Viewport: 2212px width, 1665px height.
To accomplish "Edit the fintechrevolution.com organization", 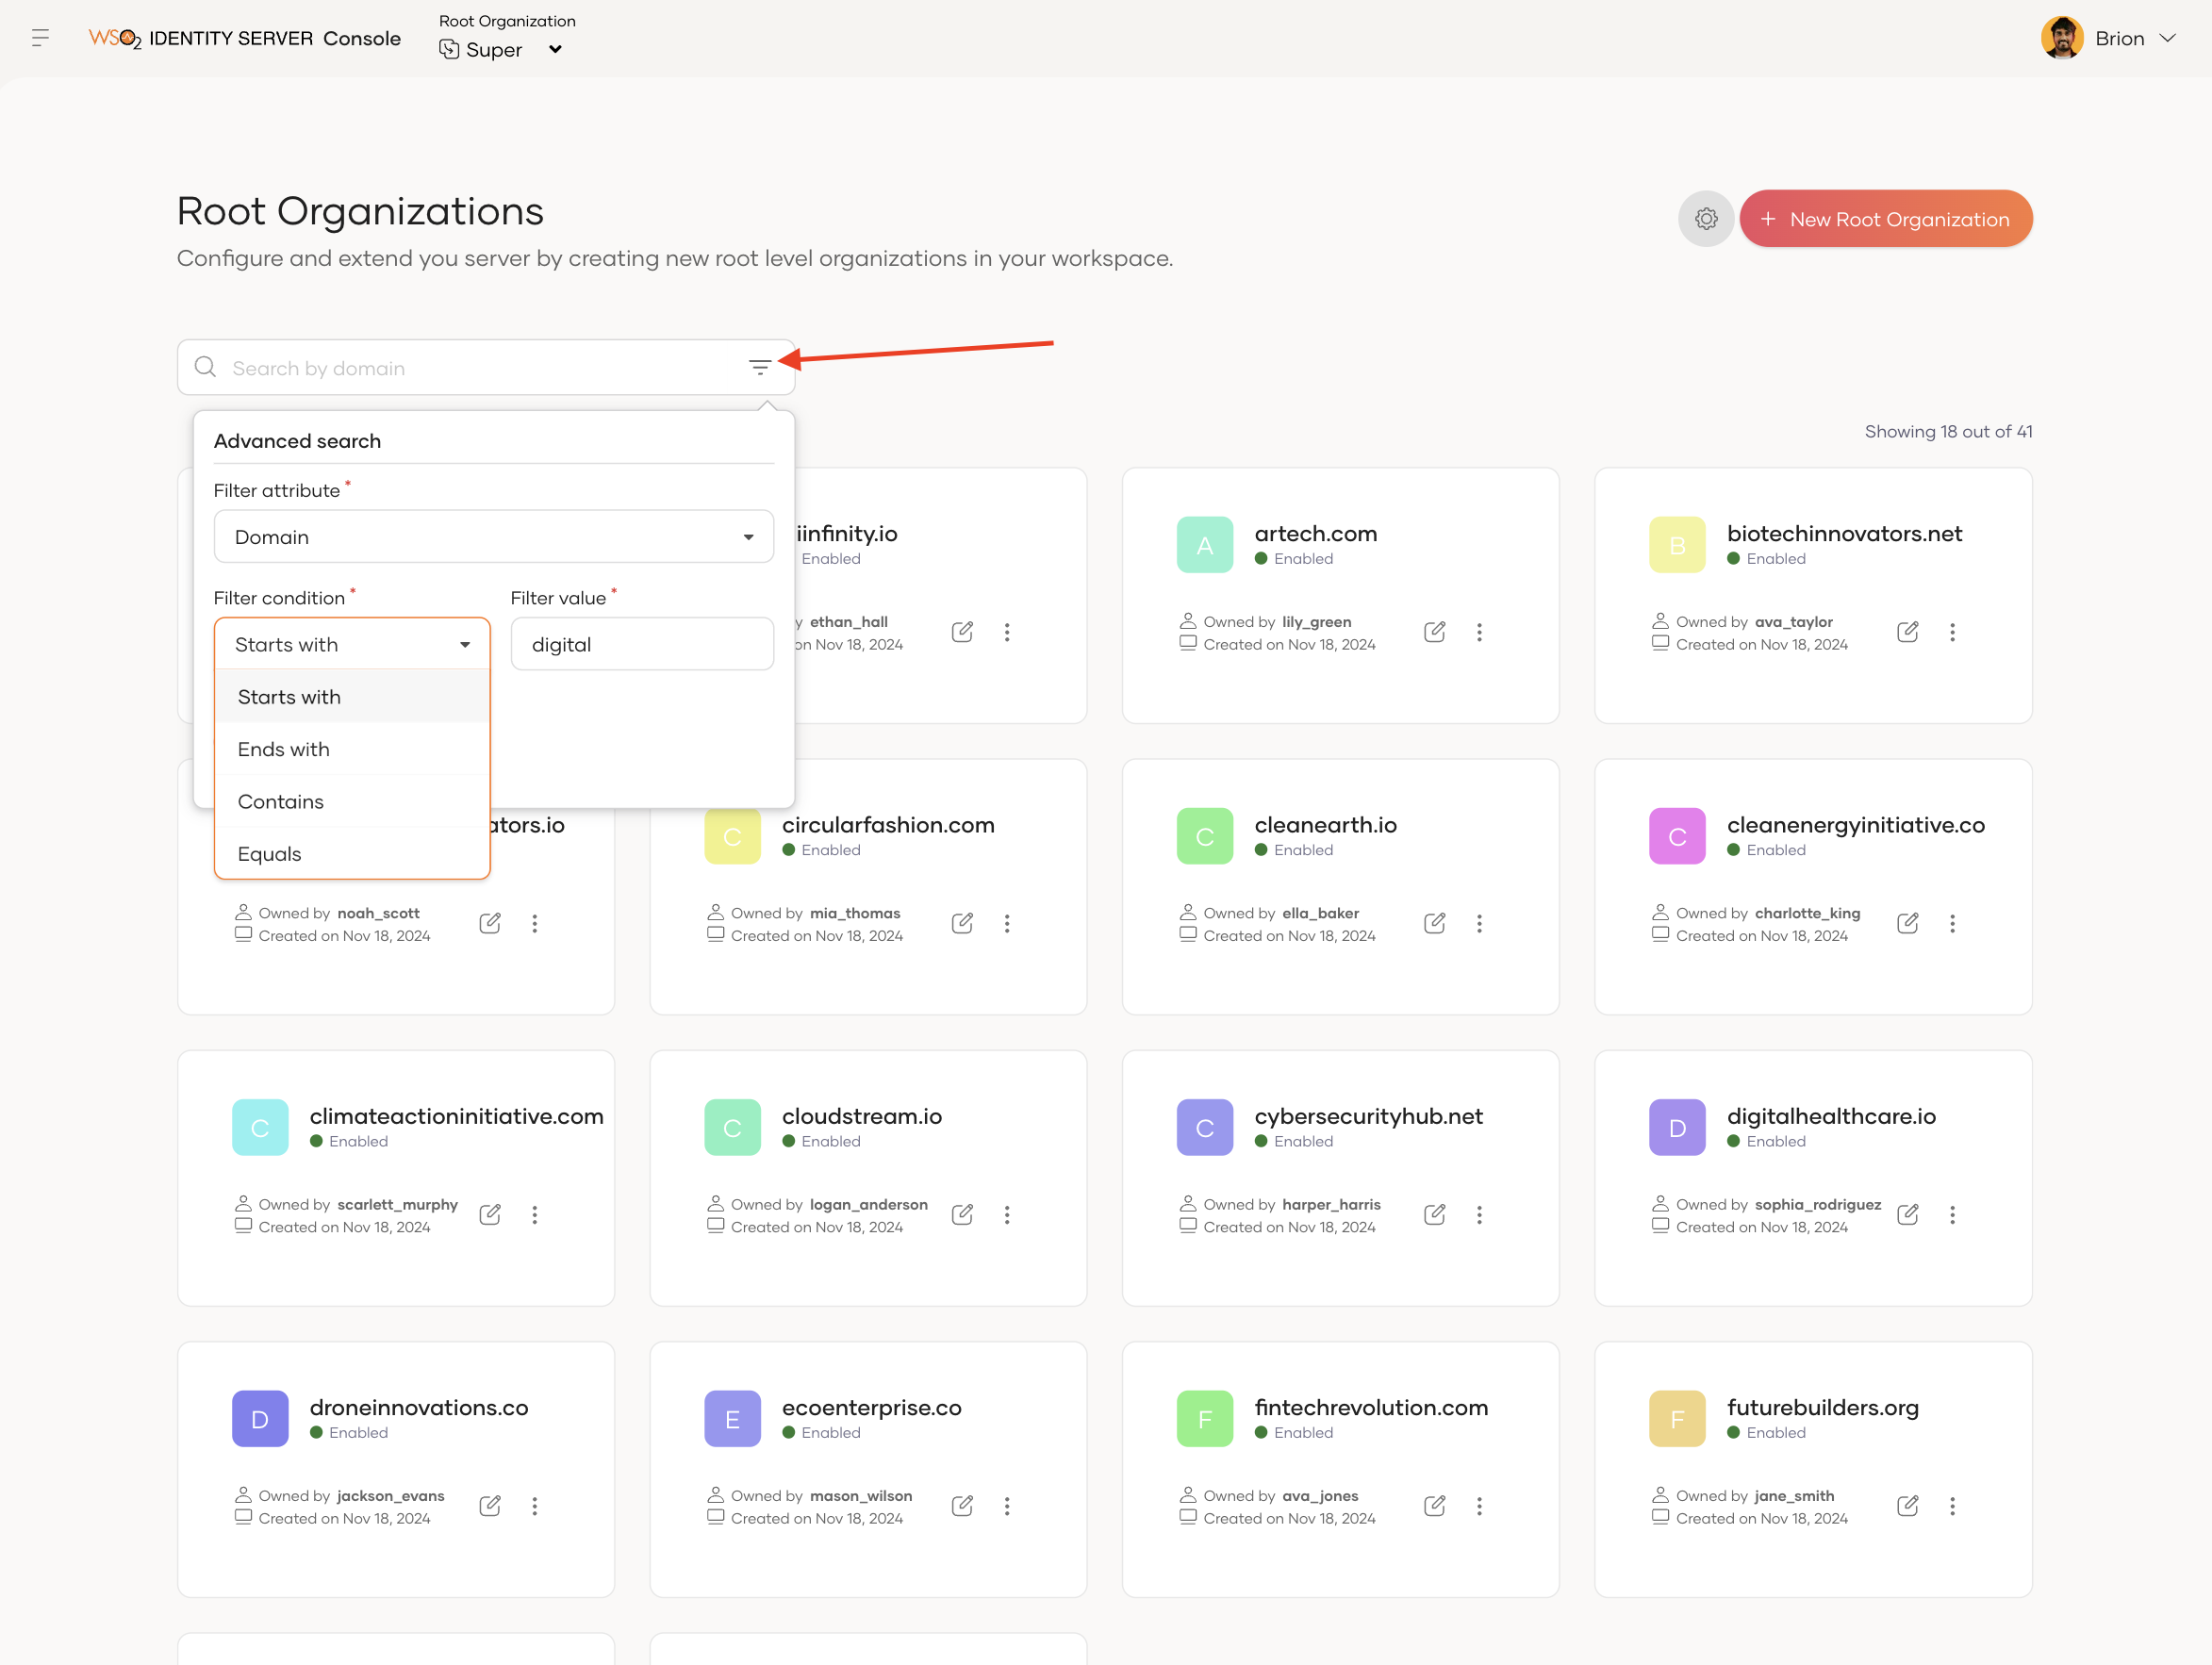I will 1435,1505.
